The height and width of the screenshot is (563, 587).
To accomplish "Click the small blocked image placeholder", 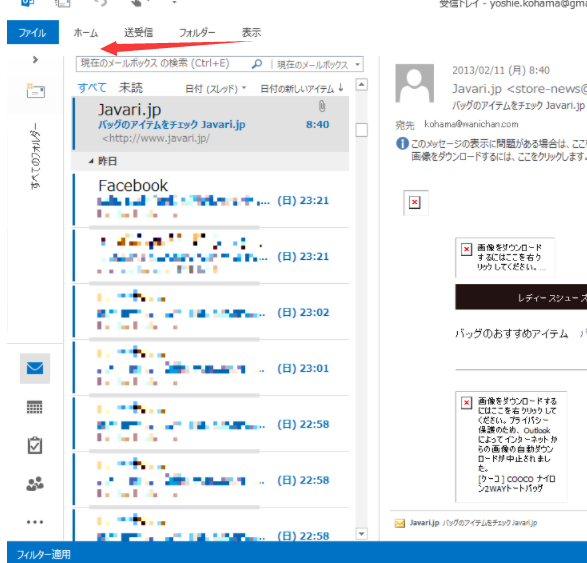I will point(415,203).
